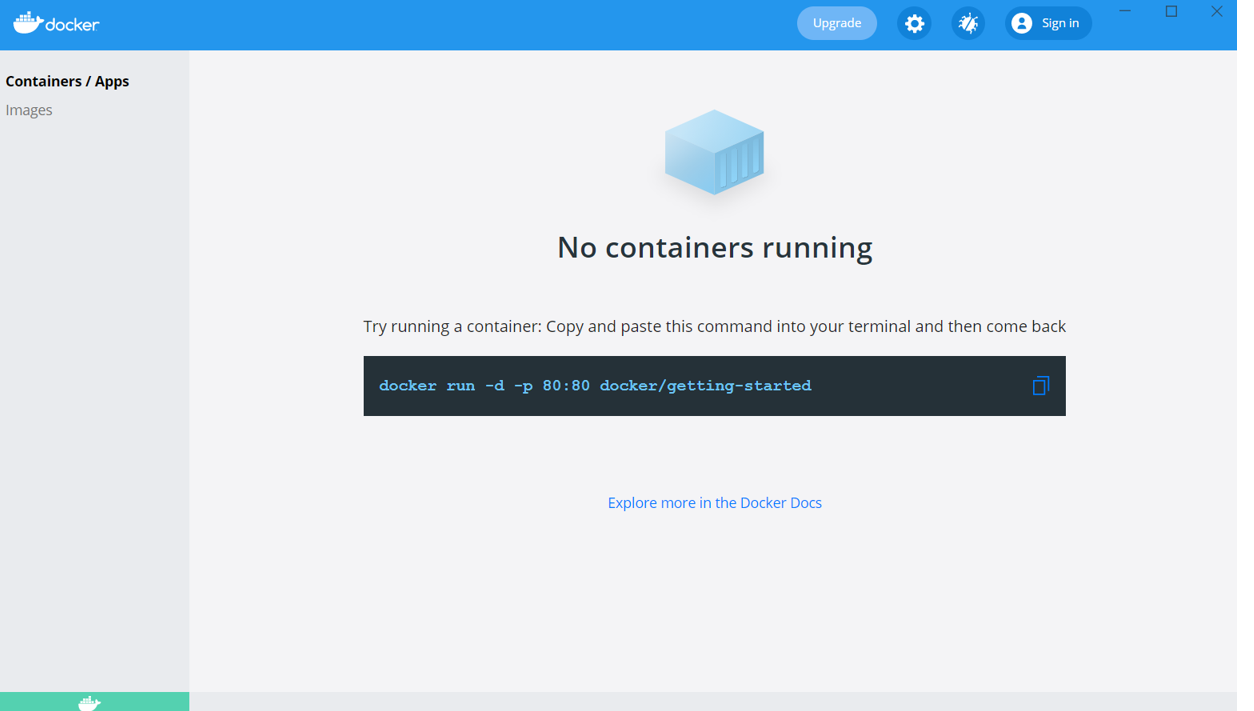Open Troubleshoot via the bug icon
The image size is (1254, 711).
968,23
